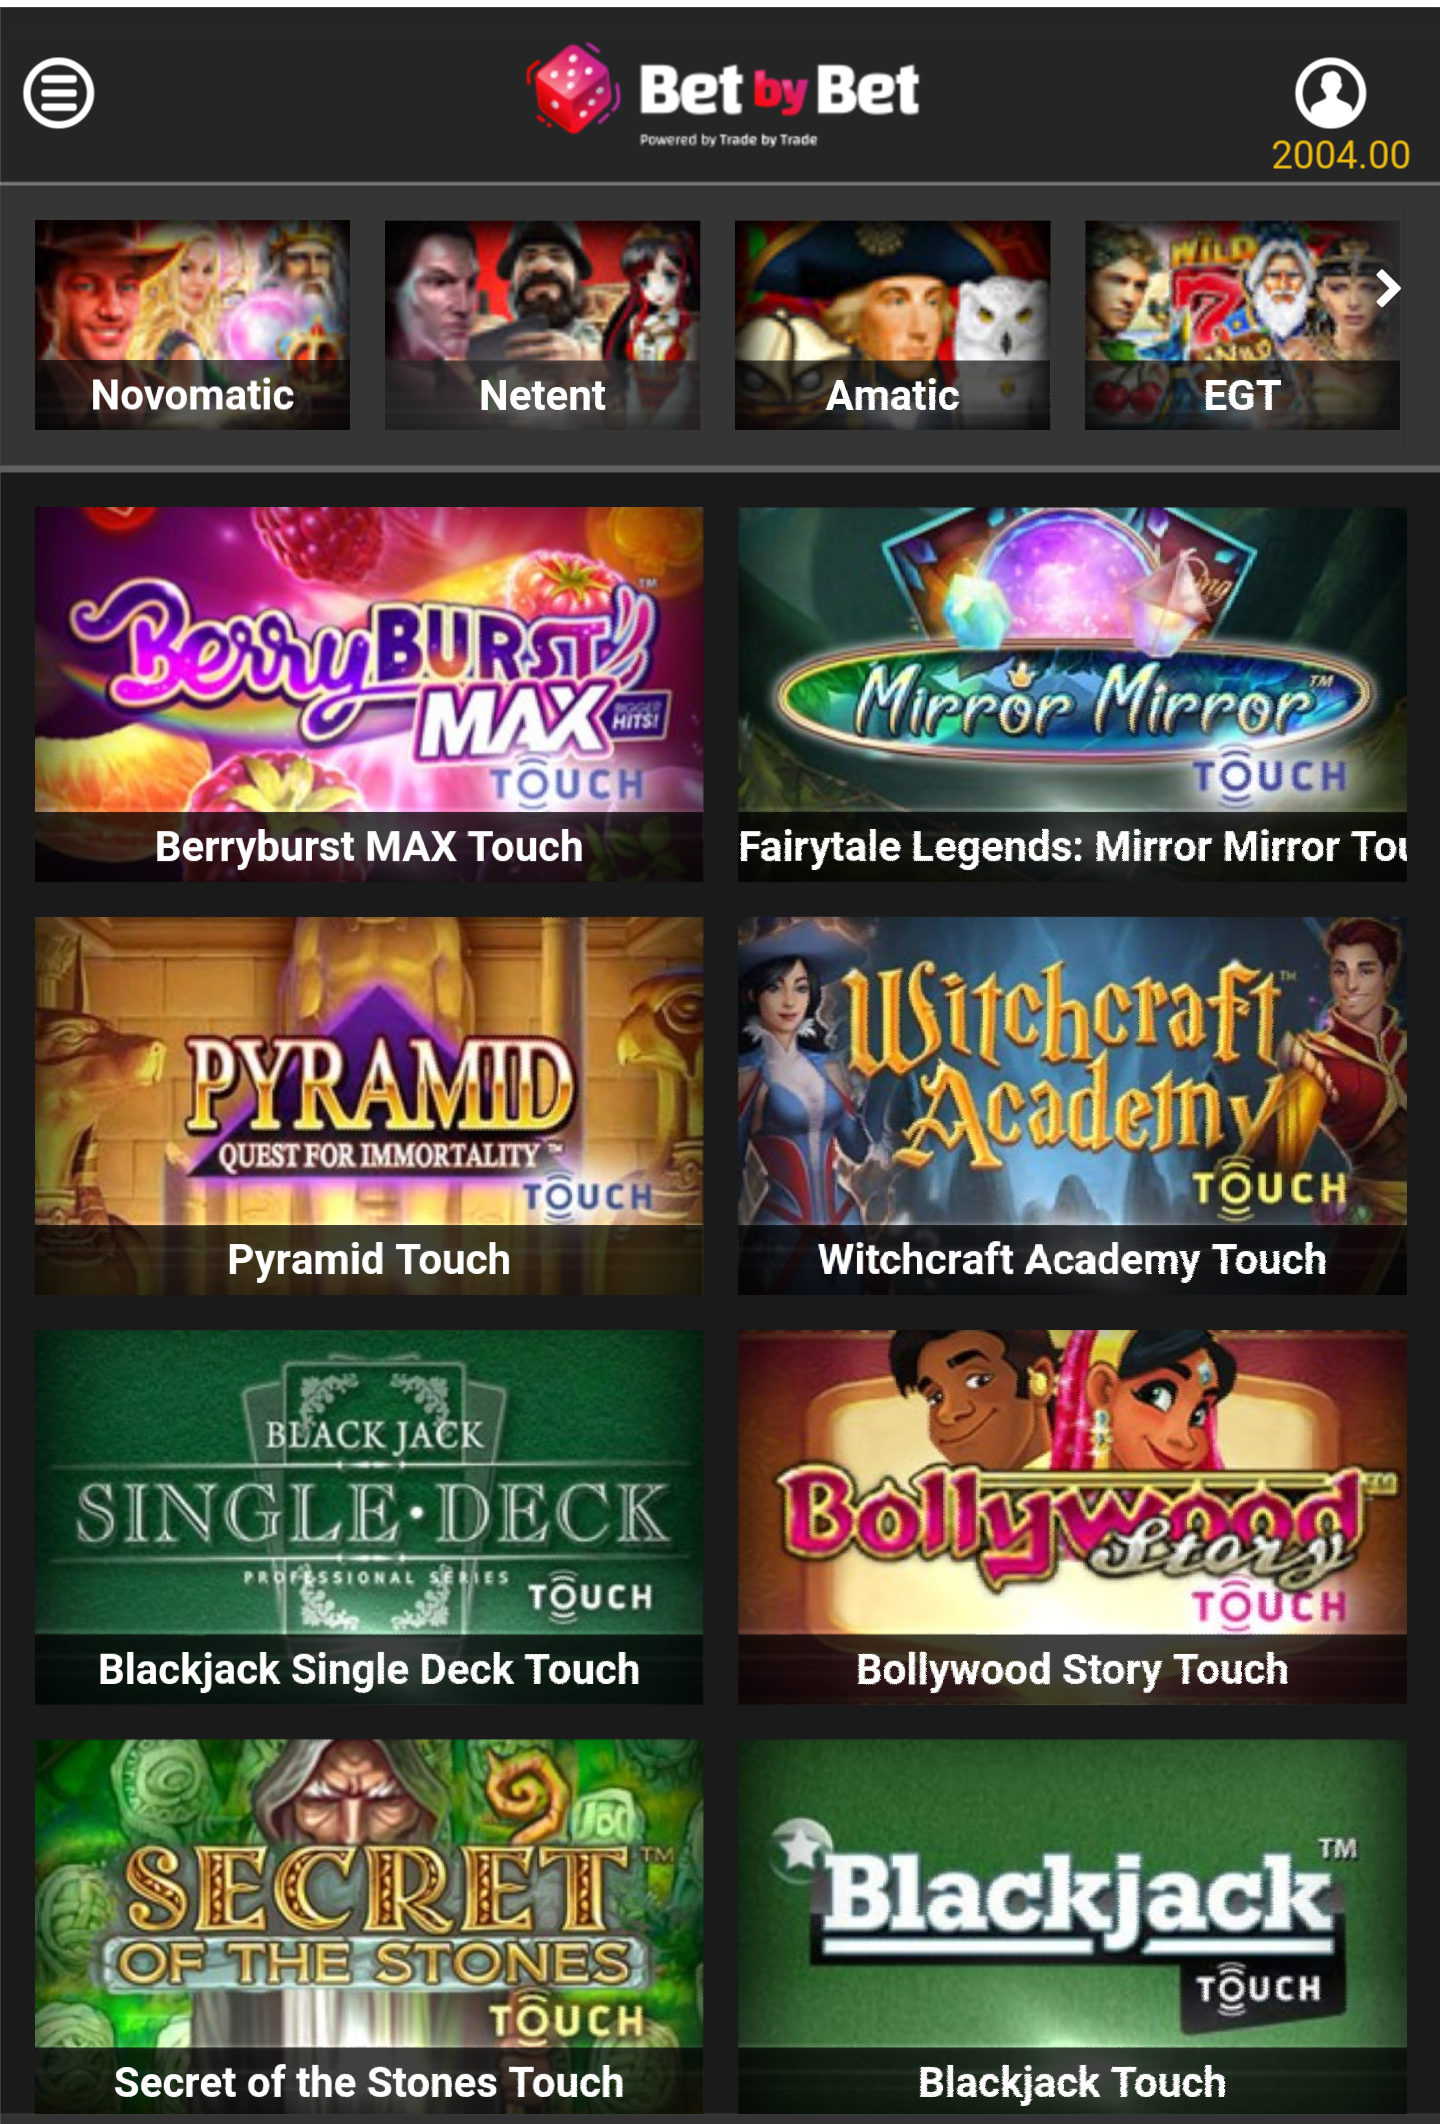The width and height of the screenshot is (1440, 2124).
Task: Click the Bollywood Story Touch caption
Action: point(1072,1670)
